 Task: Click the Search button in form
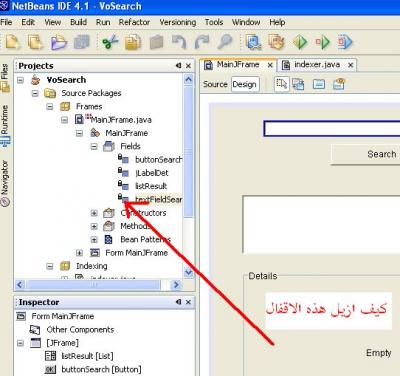(366, 154)
